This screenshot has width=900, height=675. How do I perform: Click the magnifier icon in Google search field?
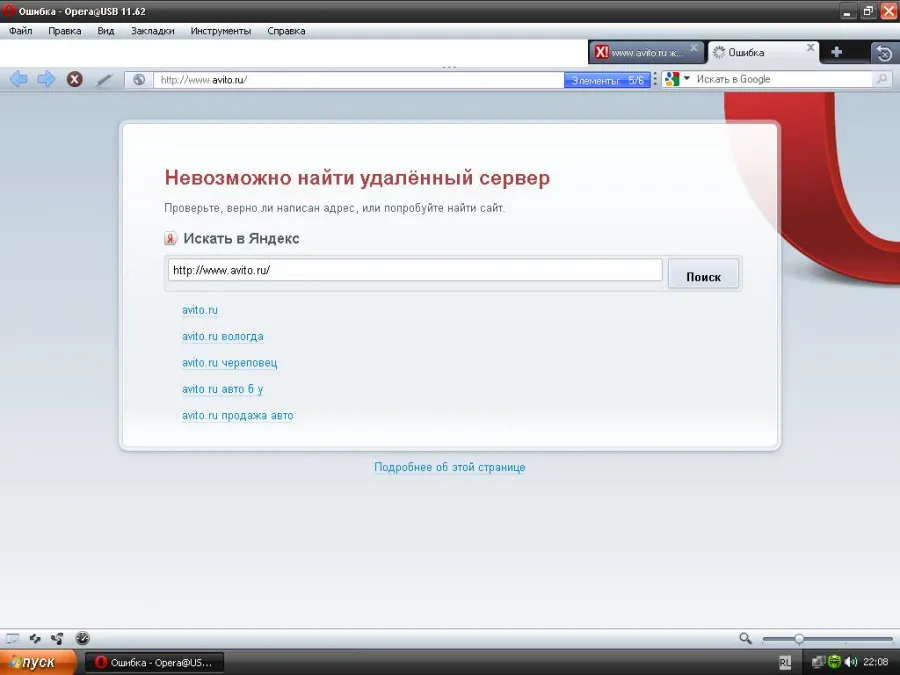click(x=882, y=79)
